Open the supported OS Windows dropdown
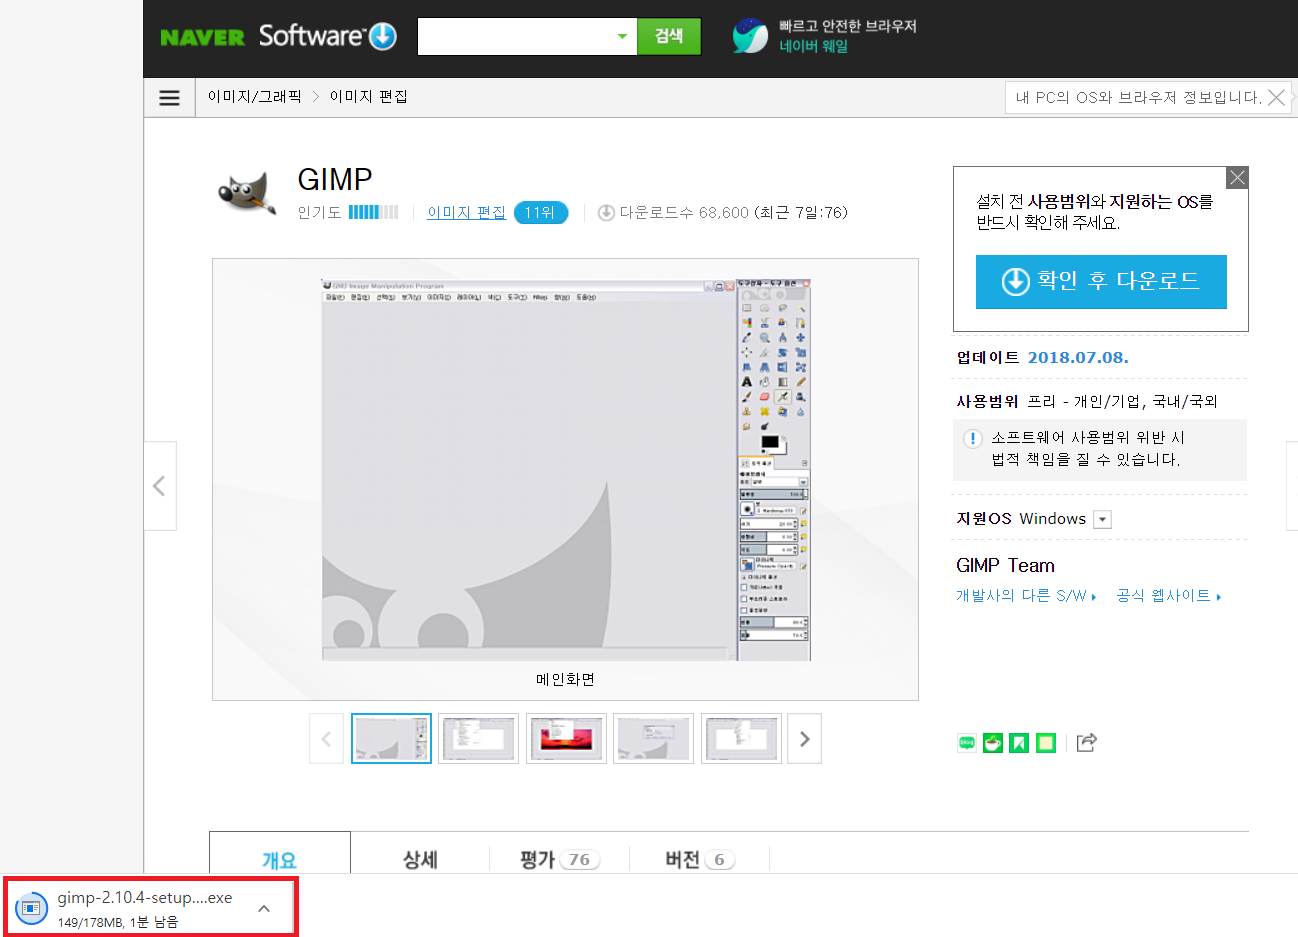Viewport: 1298px width, 937px height. pyautogui.click(x=1102, y=519)
